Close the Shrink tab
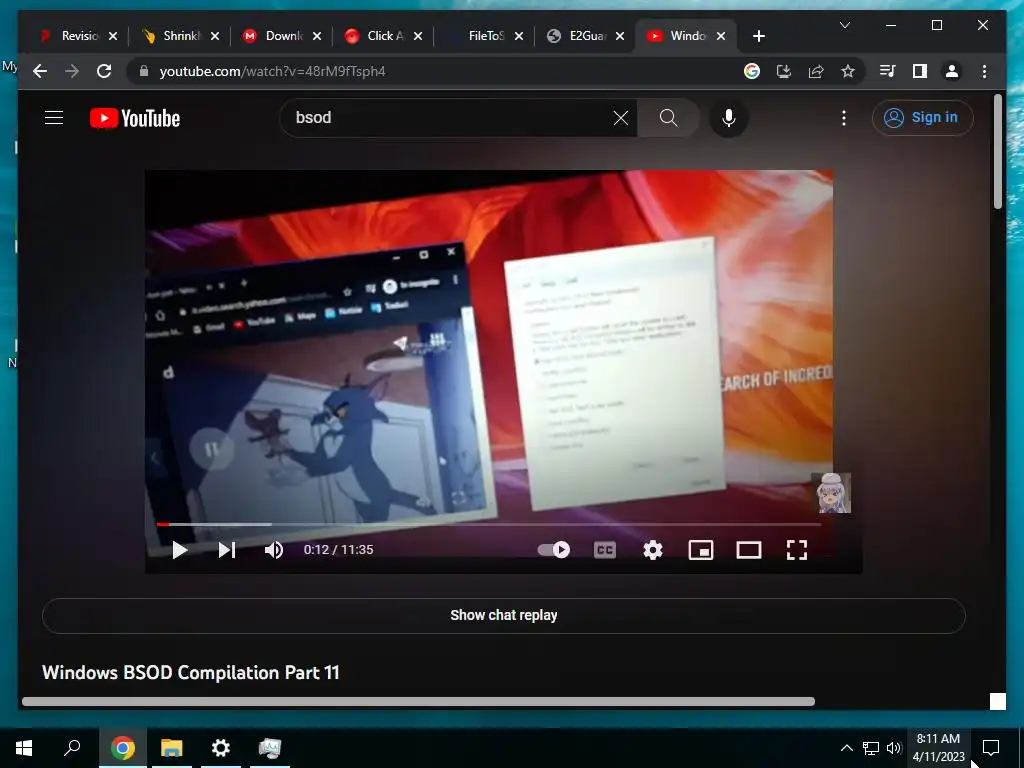 point(215,36)
